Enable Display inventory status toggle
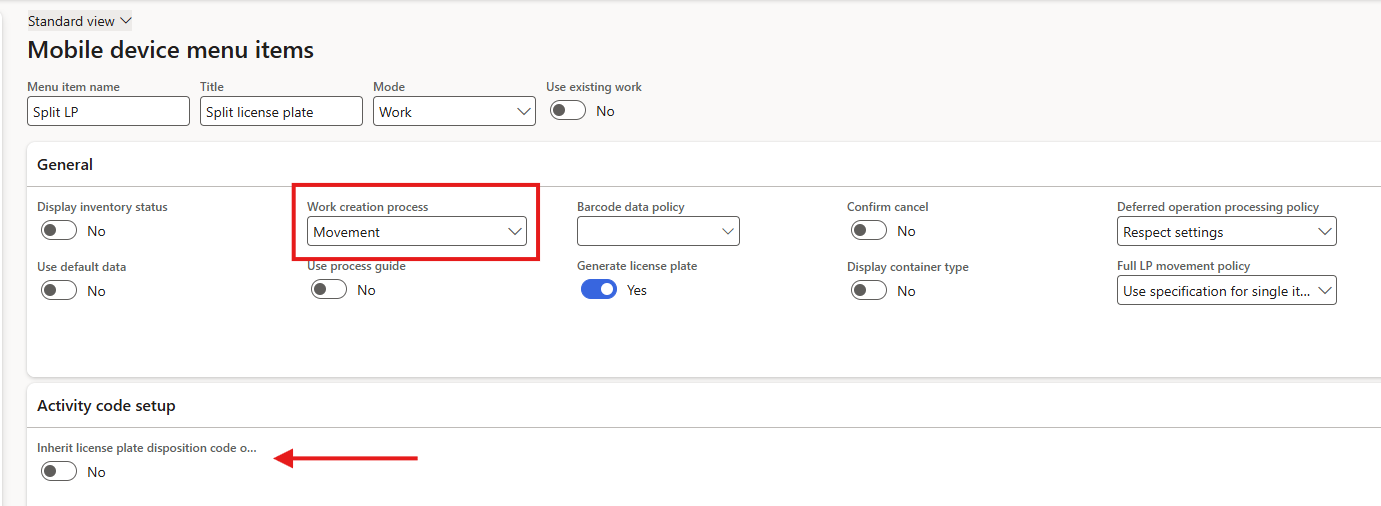Screen dimensions: 1381x506 59,231
